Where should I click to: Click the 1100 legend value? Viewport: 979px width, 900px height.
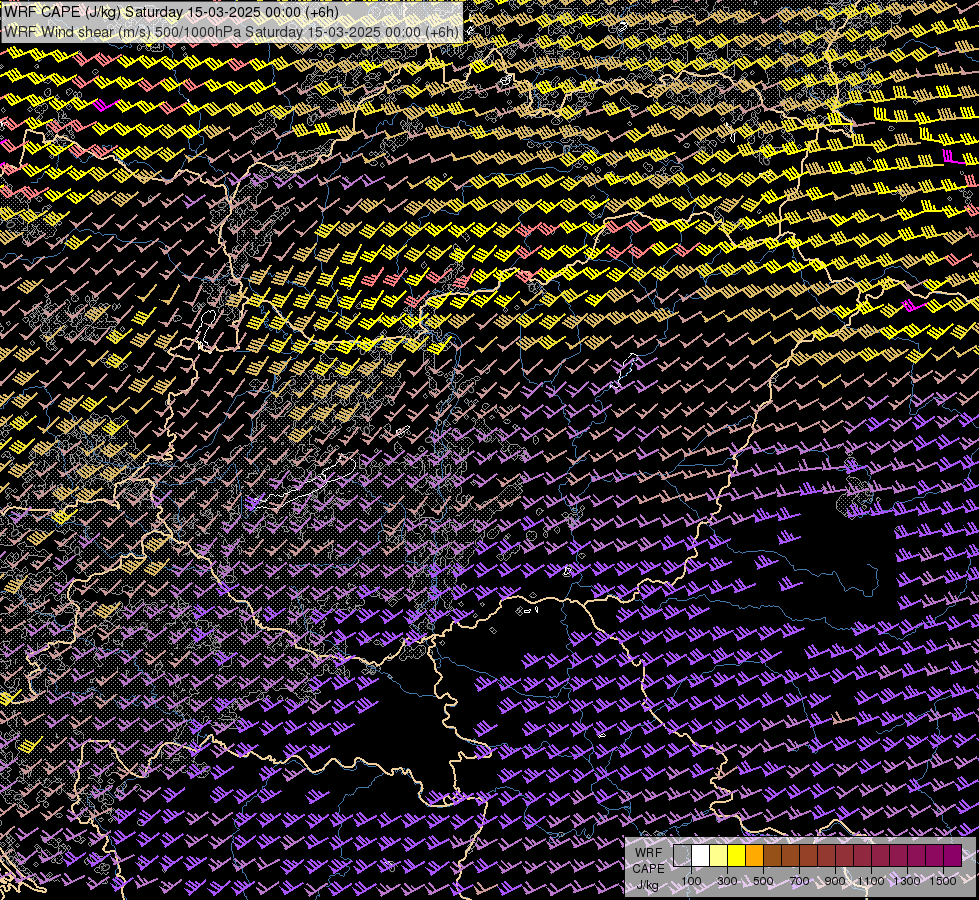[871, 881]
